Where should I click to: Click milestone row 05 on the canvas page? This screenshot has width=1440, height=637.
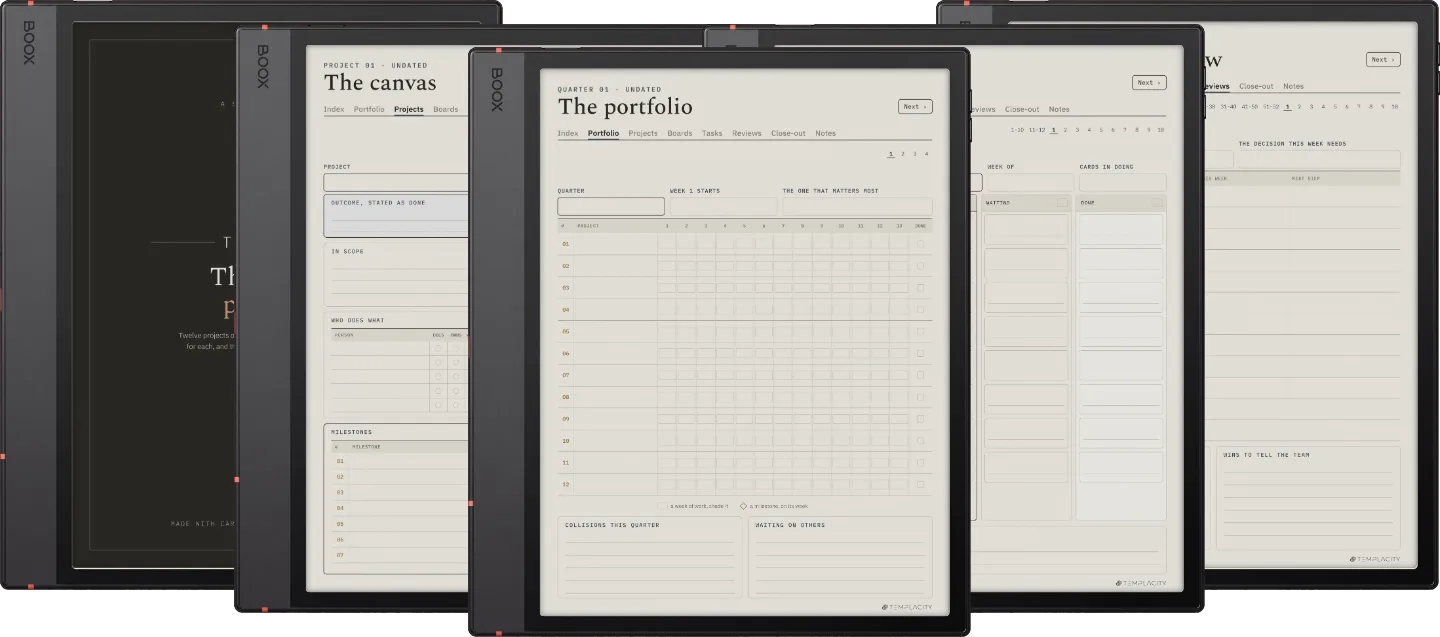[400, 524]
